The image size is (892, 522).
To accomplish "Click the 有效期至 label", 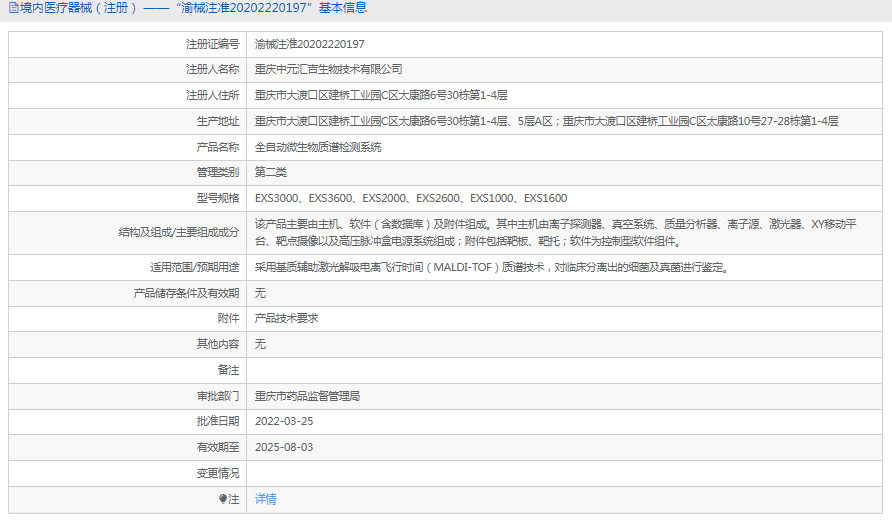I will 218,448.
